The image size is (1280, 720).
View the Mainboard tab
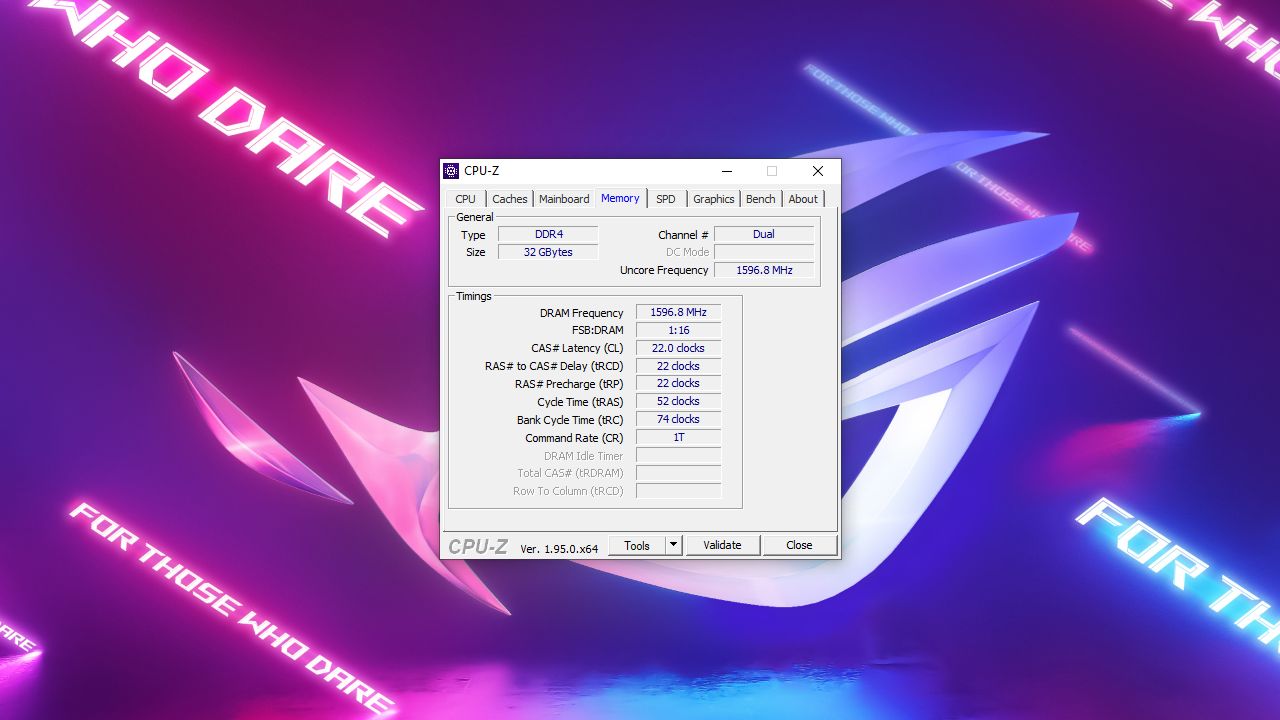tap(563, 198)
